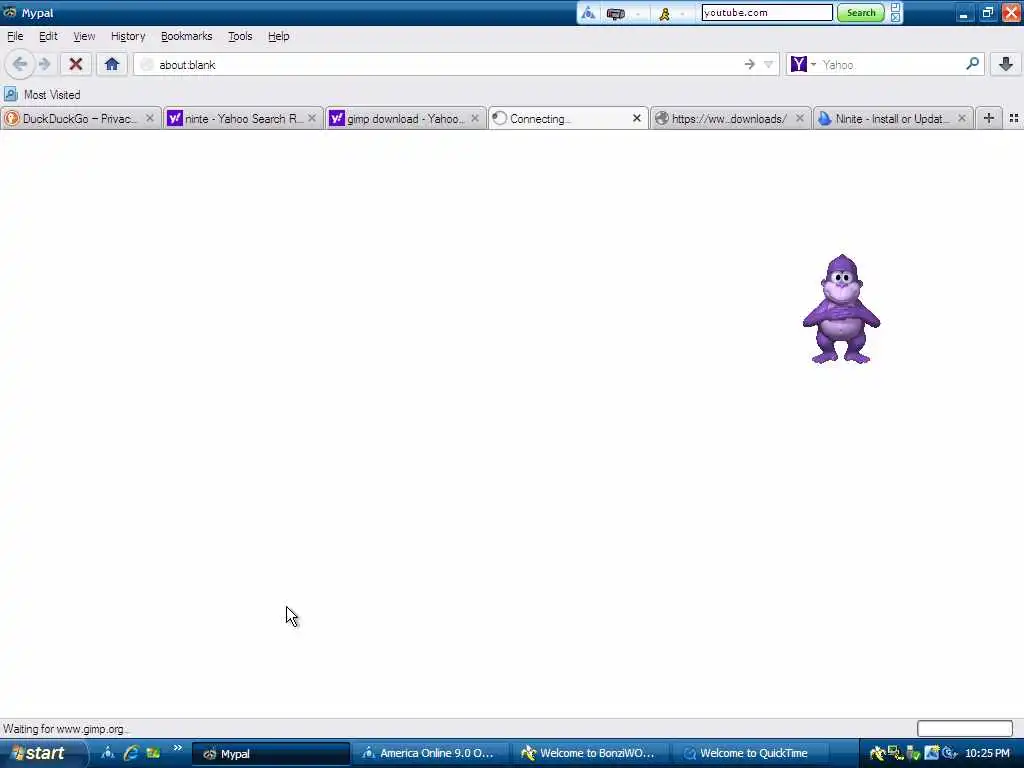
Task: Open the tab groups grid icon
Action: tap(1014, 118)
